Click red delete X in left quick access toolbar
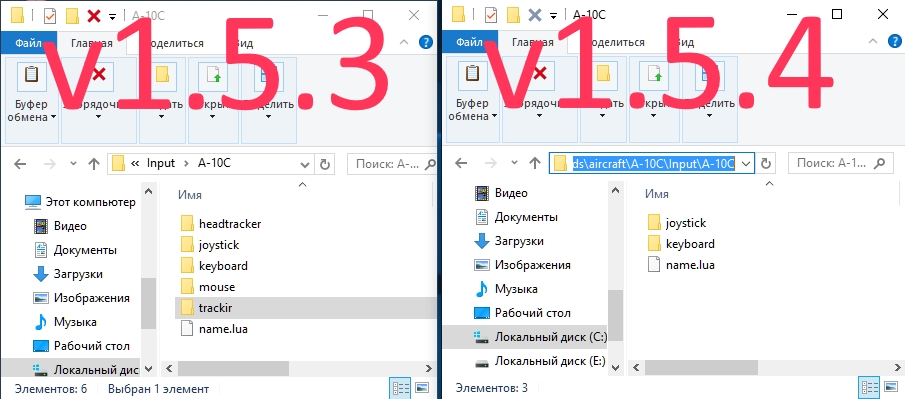The image size is (905, 399). pos(94,16)
